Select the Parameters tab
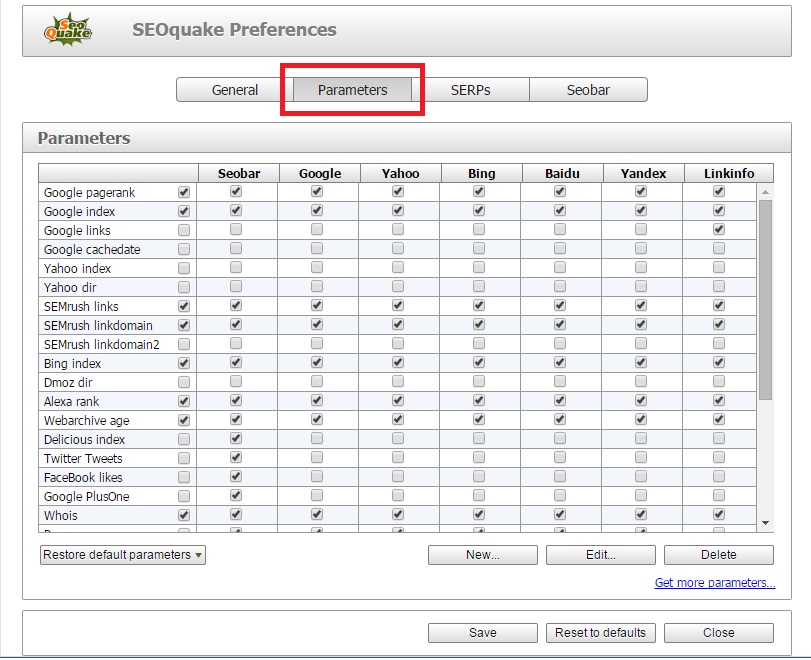This screenshot has height=660, width=811. tap(352, 90)
